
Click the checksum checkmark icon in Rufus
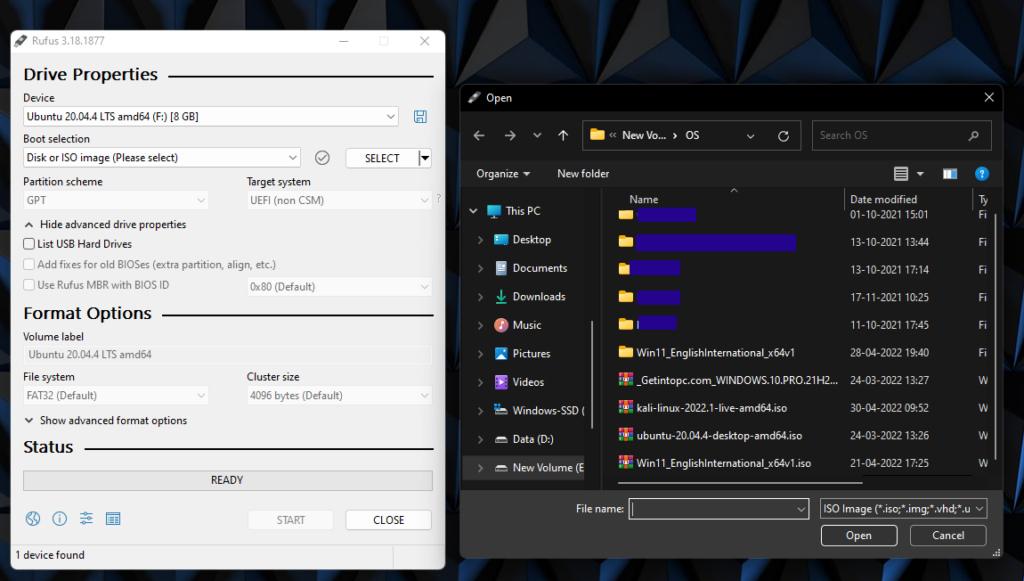click(322, 157)
